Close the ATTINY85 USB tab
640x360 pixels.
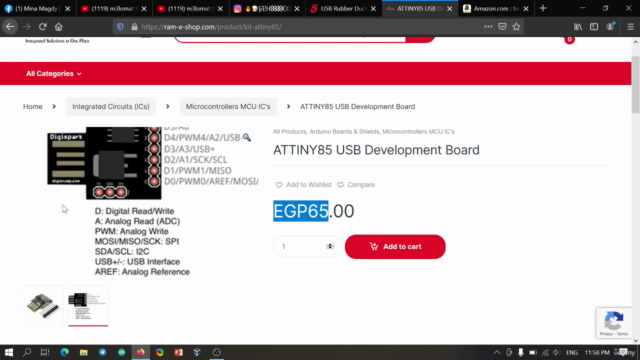[x=449, y=9]
